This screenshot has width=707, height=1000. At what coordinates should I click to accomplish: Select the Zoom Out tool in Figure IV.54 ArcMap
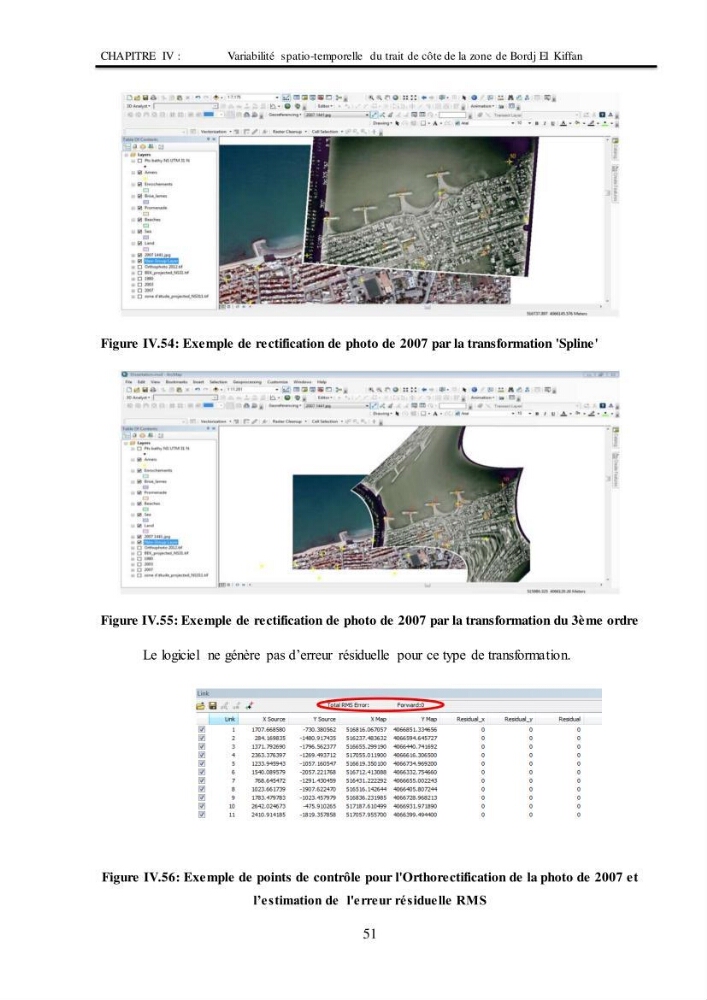click(379, 98)
